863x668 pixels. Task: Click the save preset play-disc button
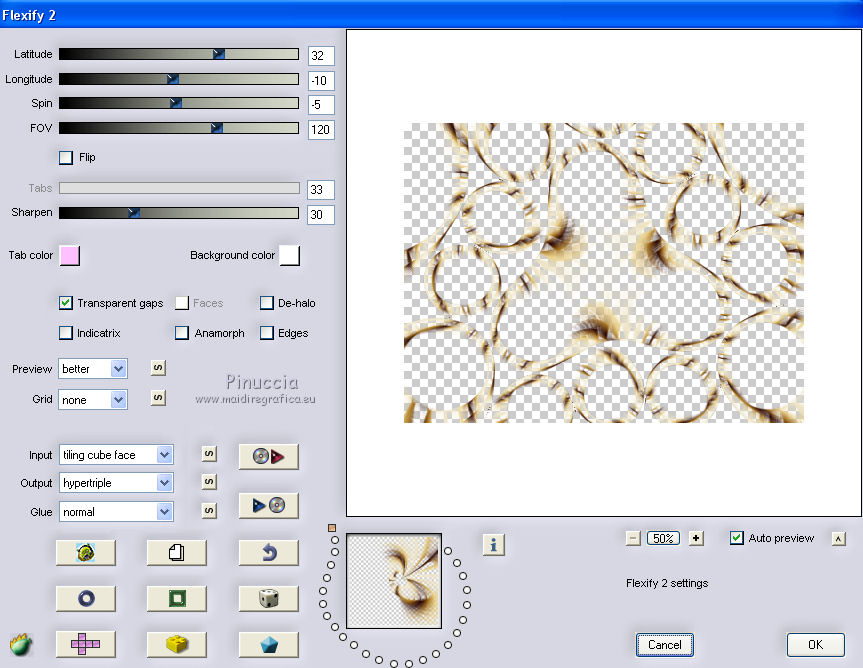[269, 505]
